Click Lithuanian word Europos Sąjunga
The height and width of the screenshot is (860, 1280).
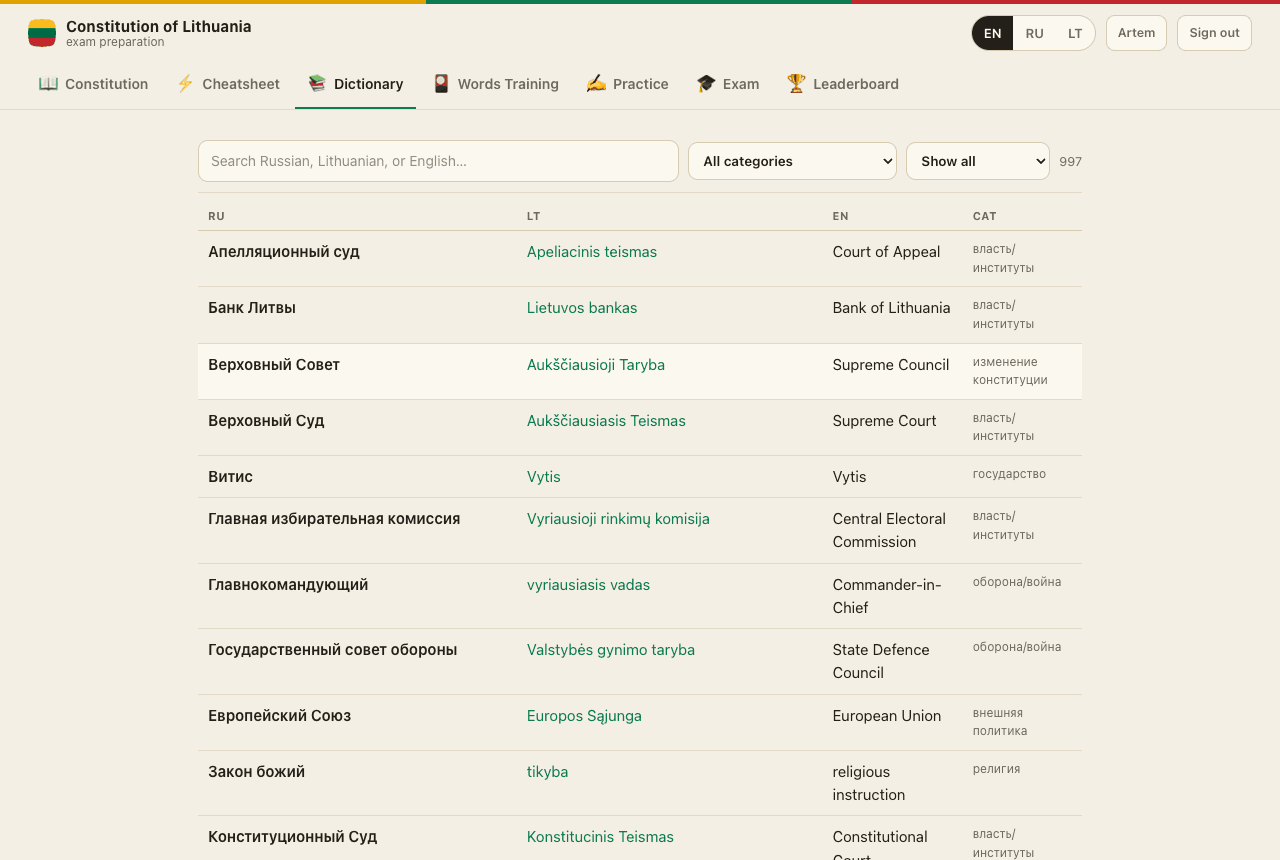(584, 716)
